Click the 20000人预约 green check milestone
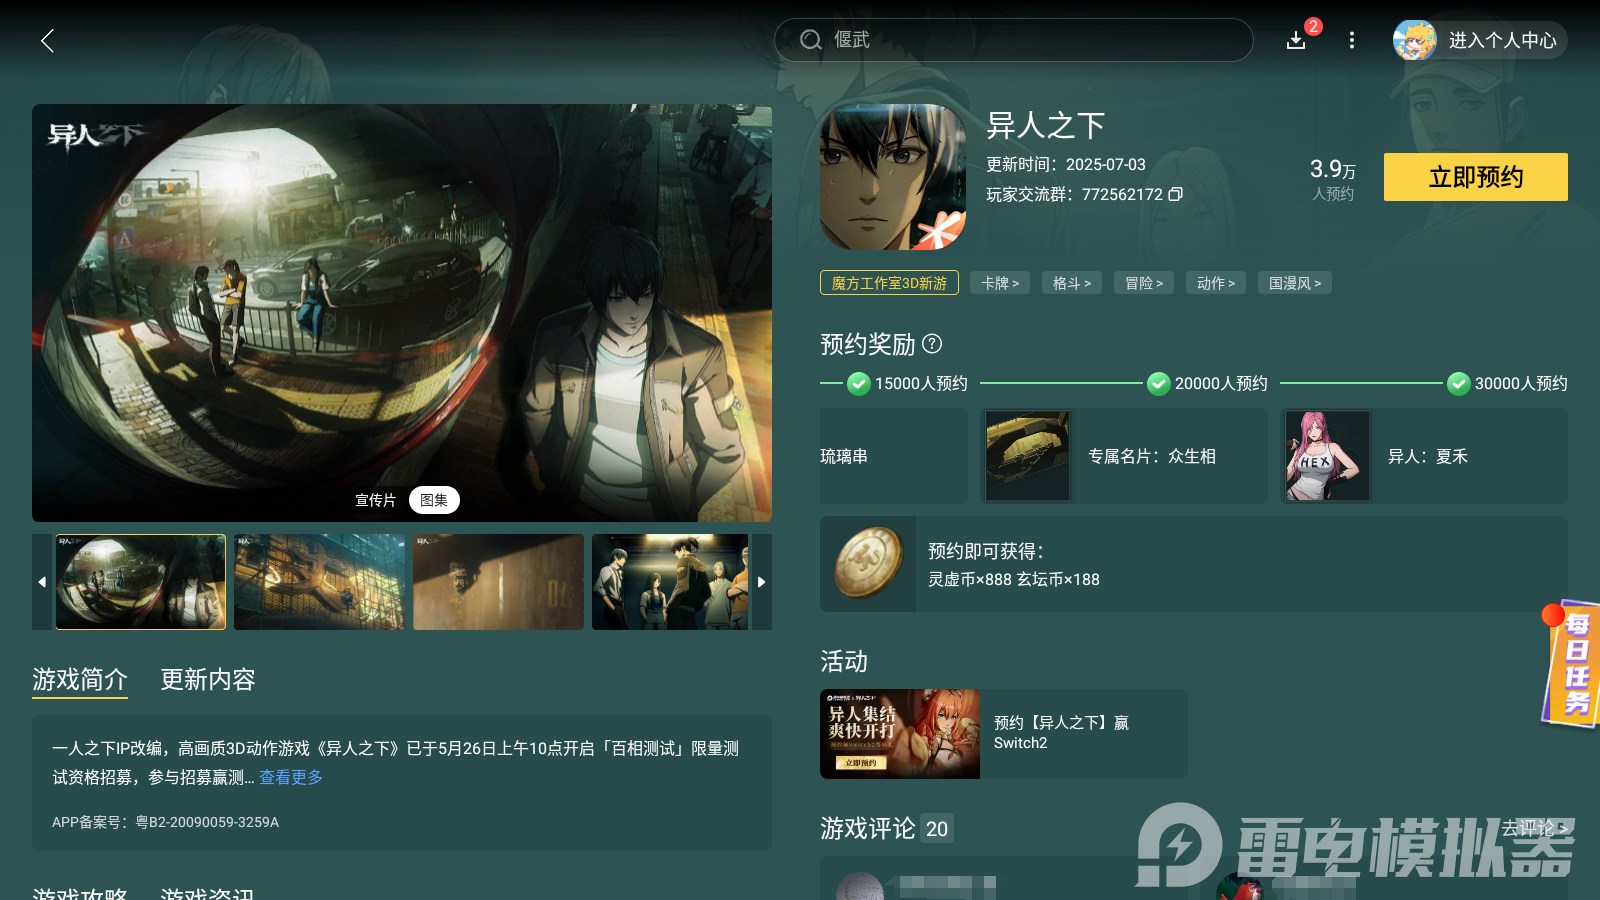 1159,383
